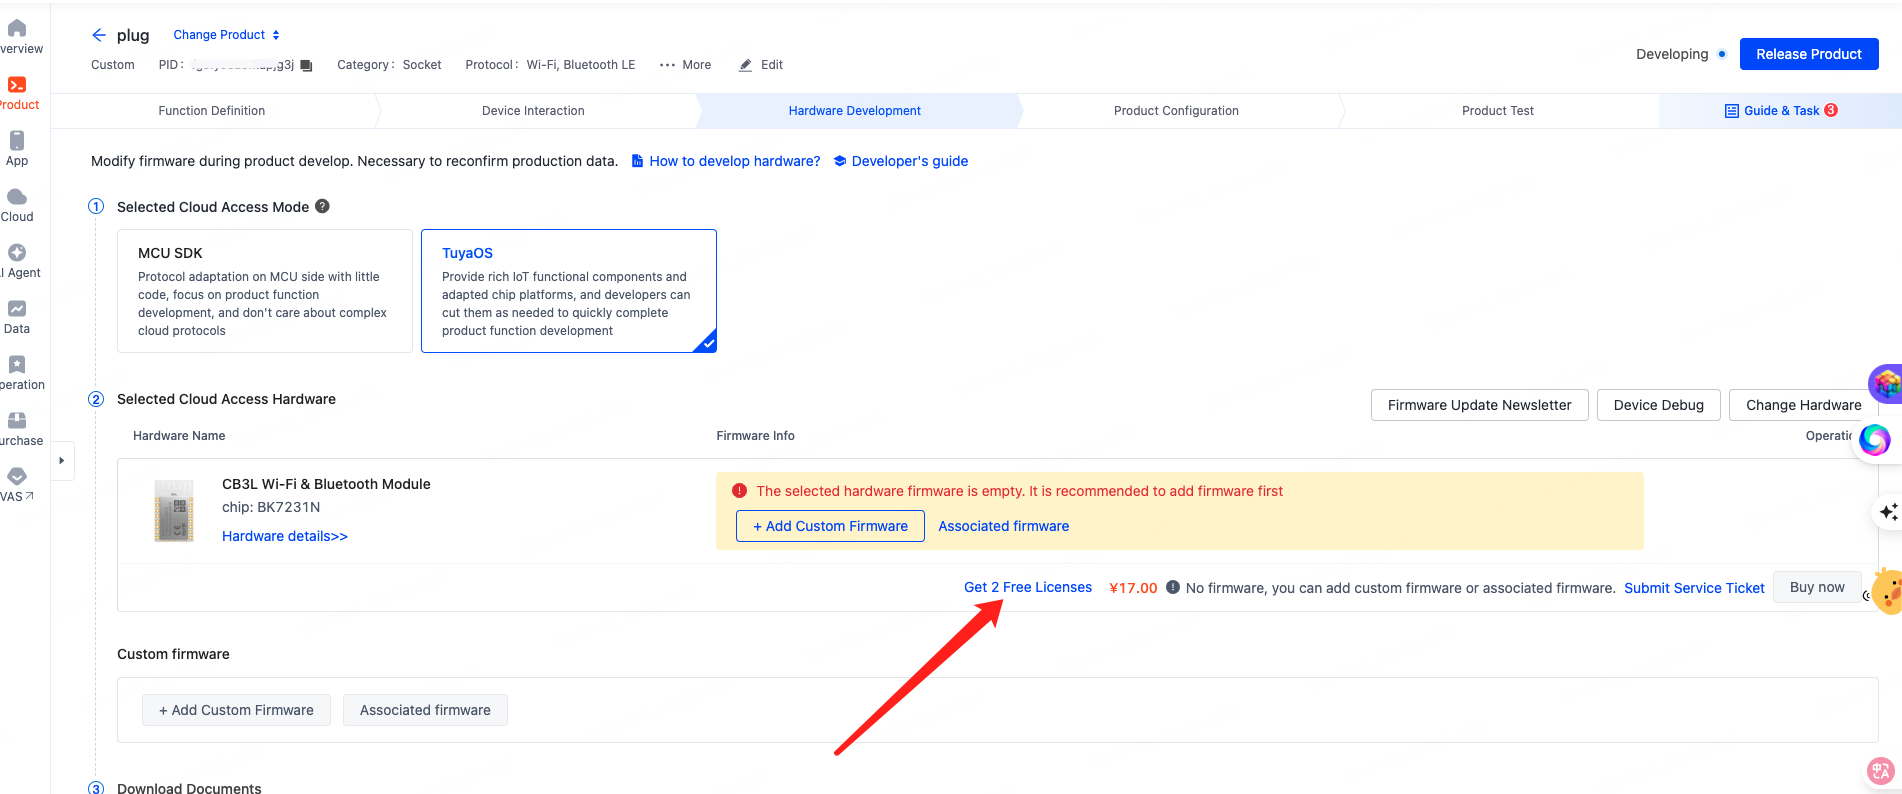Open Hardware details link
Viewport: 1902px width, 794px height.
click(285, 537)
